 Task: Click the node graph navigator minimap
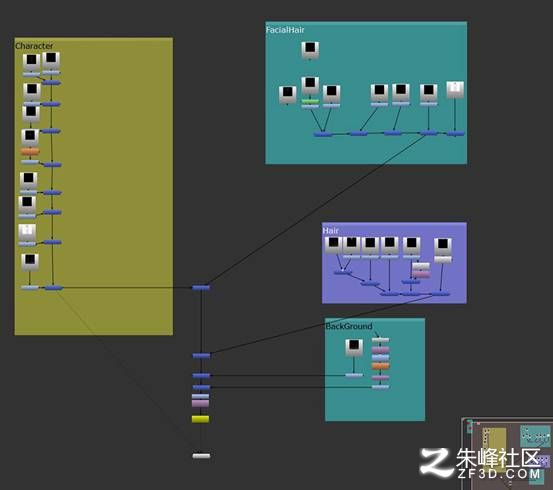[507, 453]
